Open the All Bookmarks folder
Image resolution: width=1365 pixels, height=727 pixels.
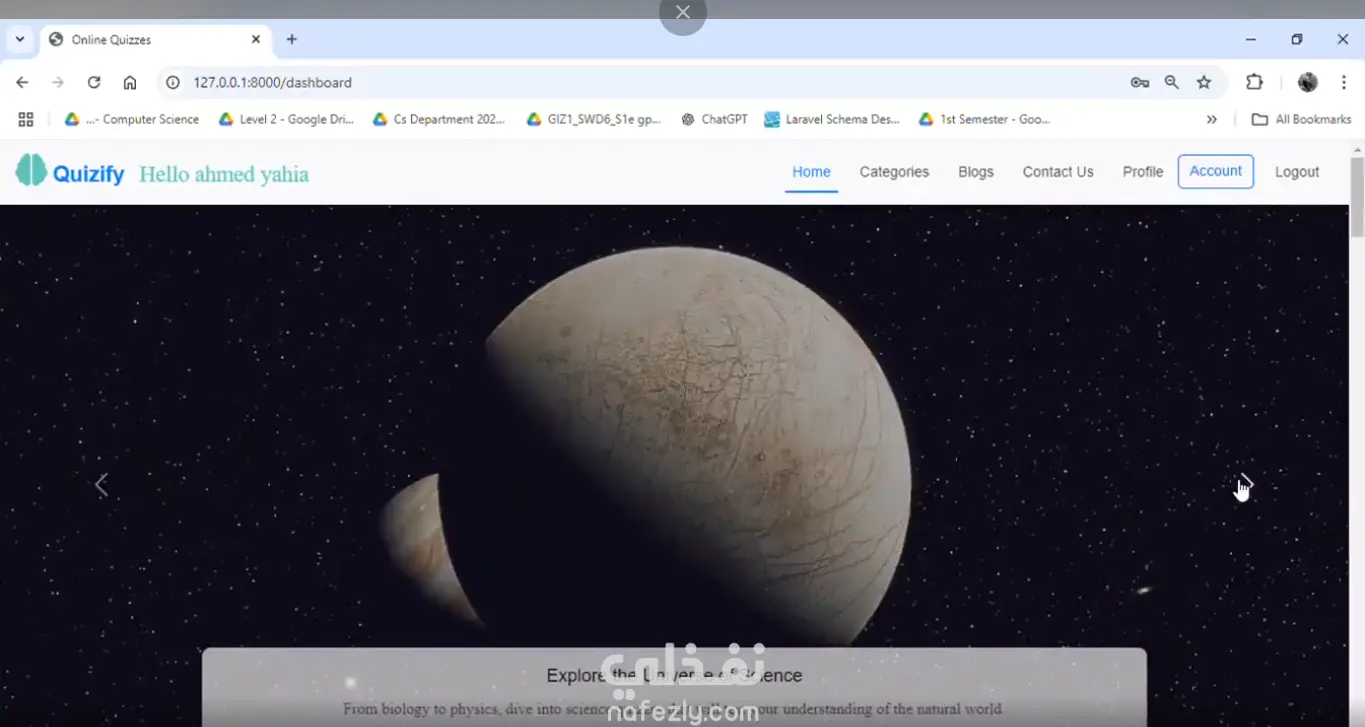pyautogui.click(x=1302, y=119)
